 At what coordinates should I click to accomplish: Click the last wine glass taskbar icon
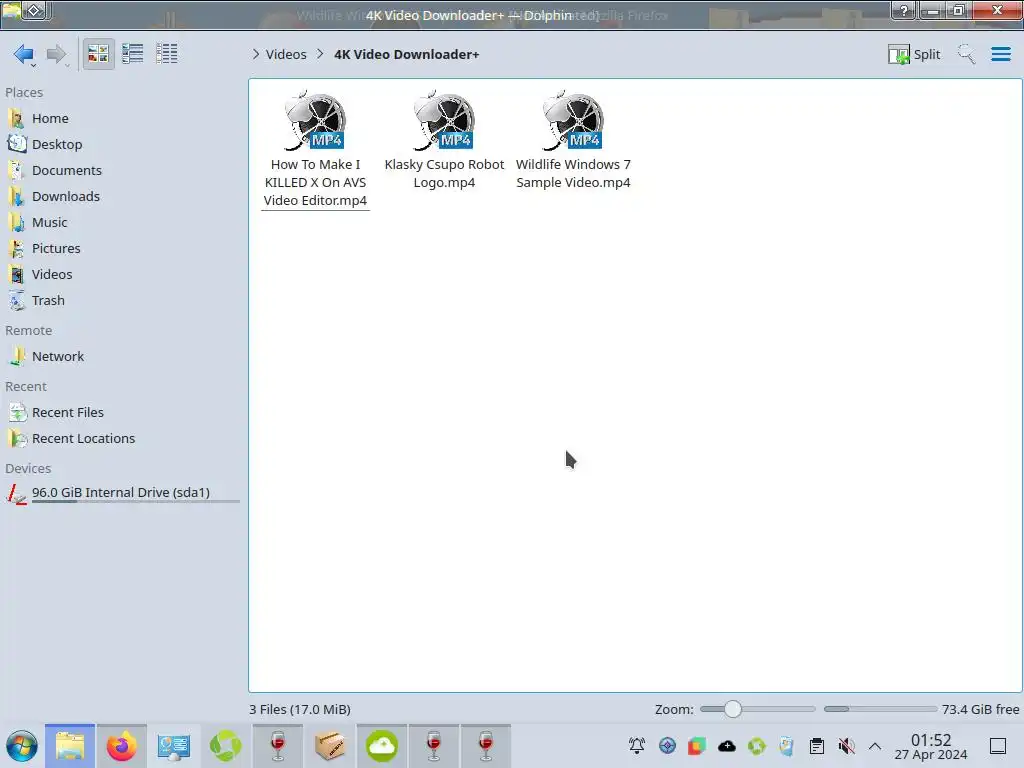pos(486,746)
